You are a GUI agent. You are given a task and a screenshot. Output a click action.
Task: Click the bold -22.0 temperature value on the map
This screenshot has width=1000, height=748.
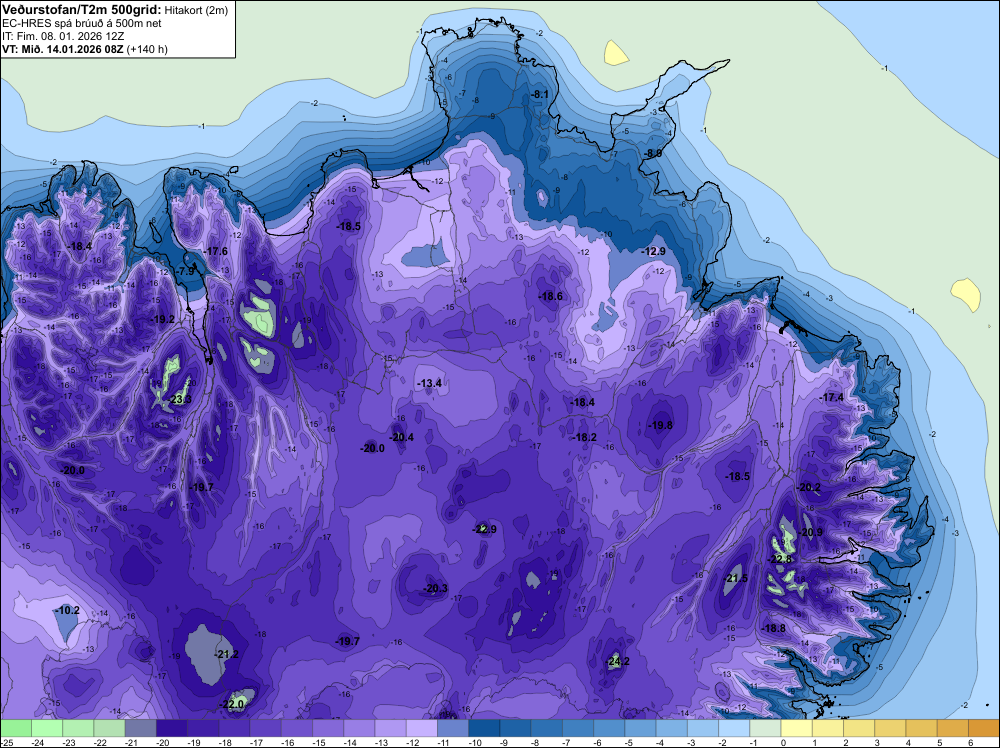232,704
